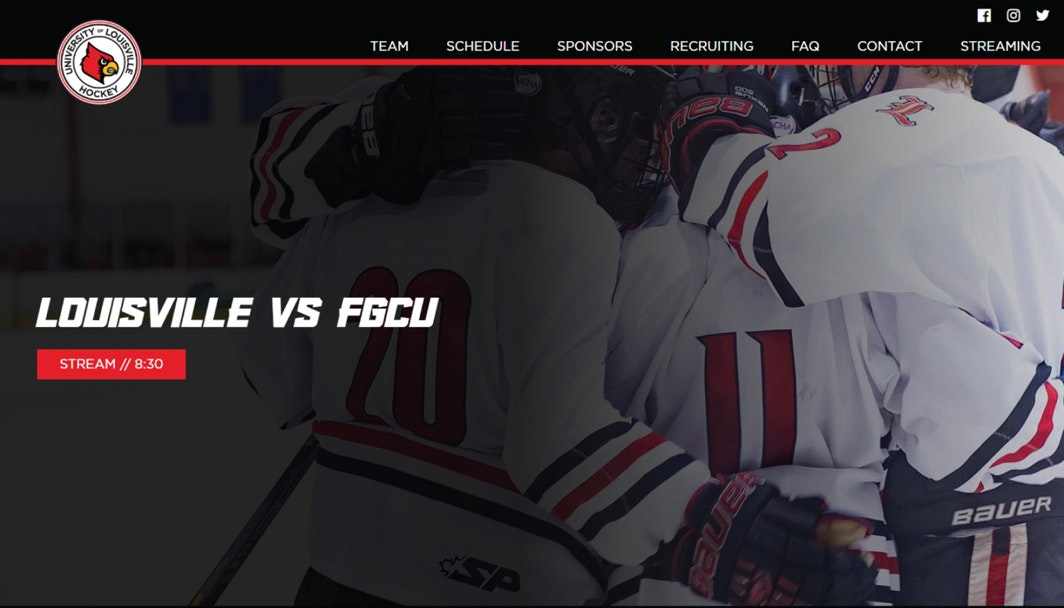The image size is (1064, 608).
Task: Click the red number 2 on shoulder
Action: coord(805,143)
